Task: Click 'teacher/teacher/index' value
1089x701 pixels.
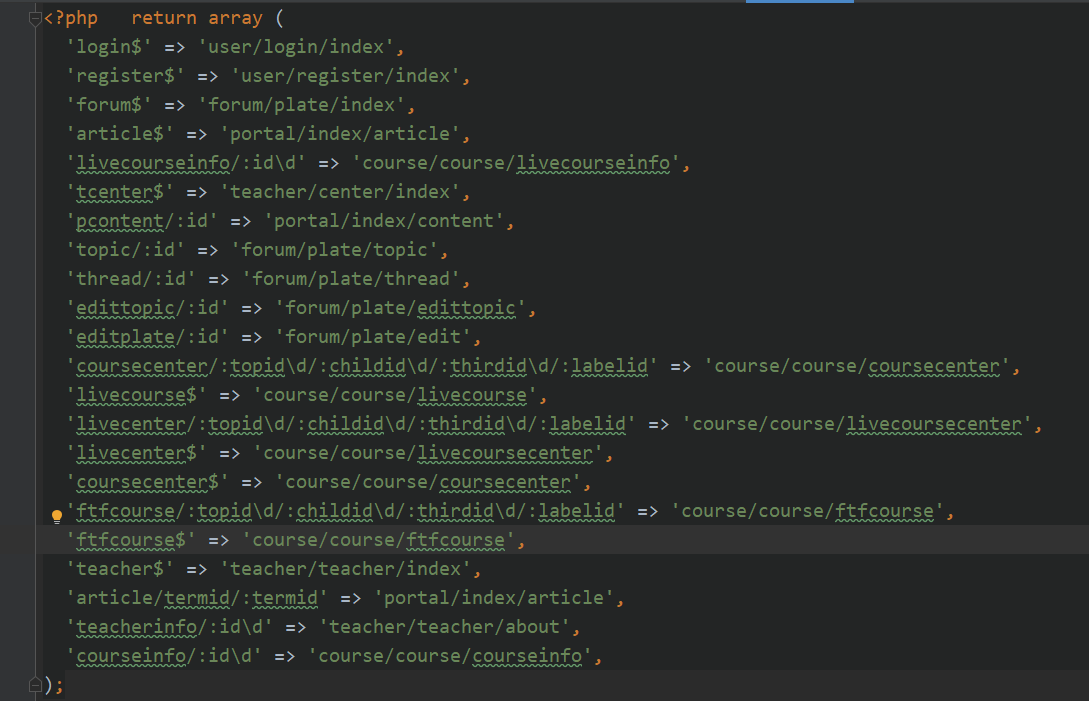Action: tap(346, 569)
